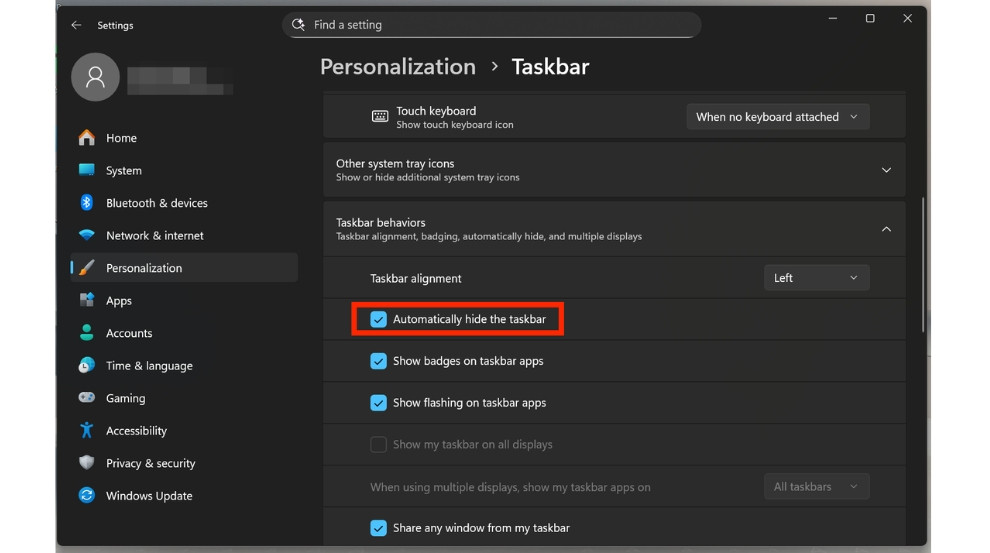Open Time & language settings page
The height and width of the screenshot is (553, 990).
click(x=149, y=366)
